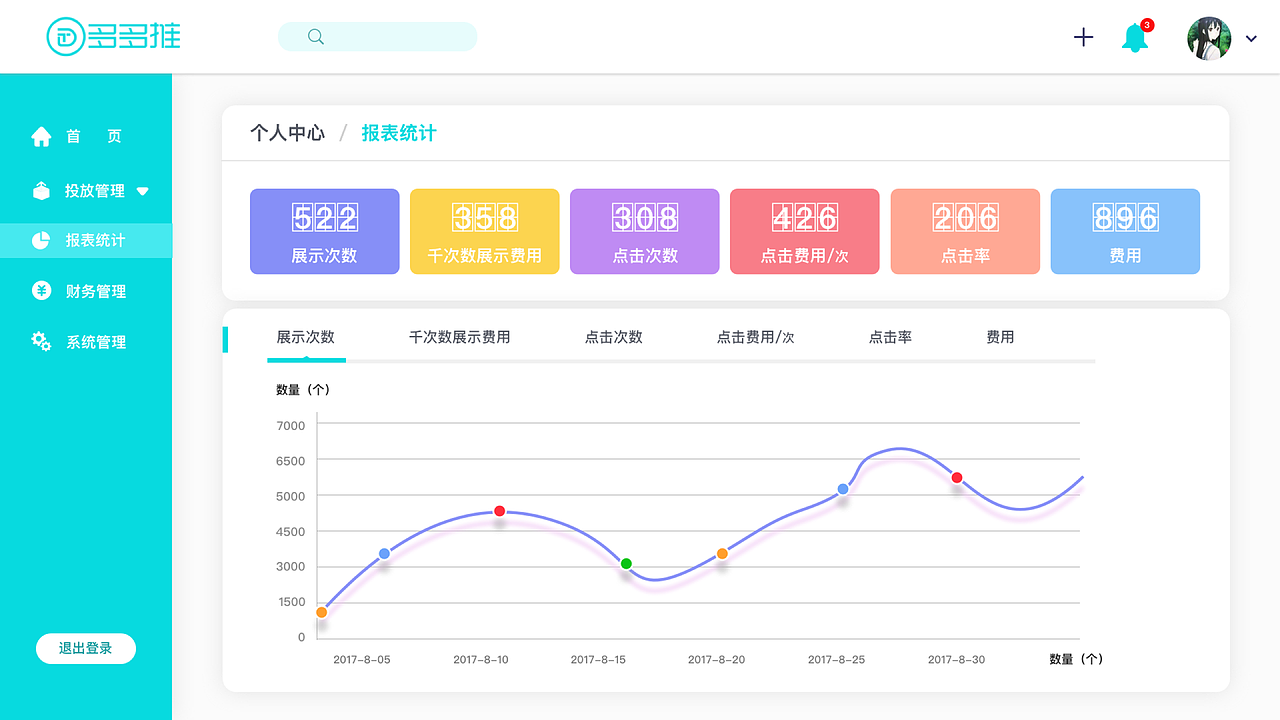
Task: Select the 千次数展示费用 stat card
Action: pos(485,231)
